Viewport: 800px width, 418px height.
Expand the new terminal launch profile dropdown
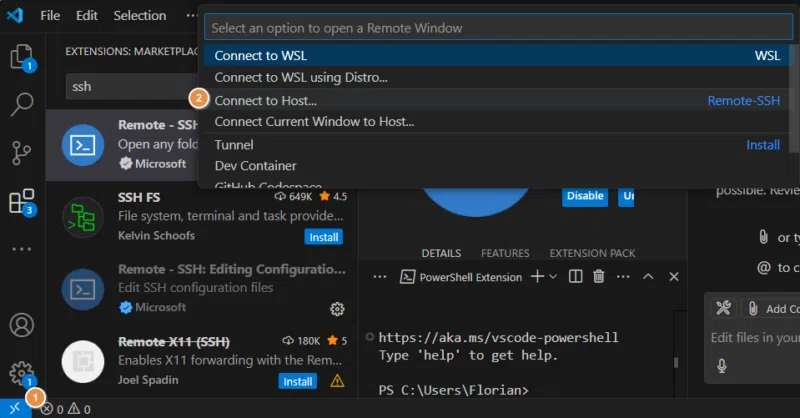(x=553, y=277)
